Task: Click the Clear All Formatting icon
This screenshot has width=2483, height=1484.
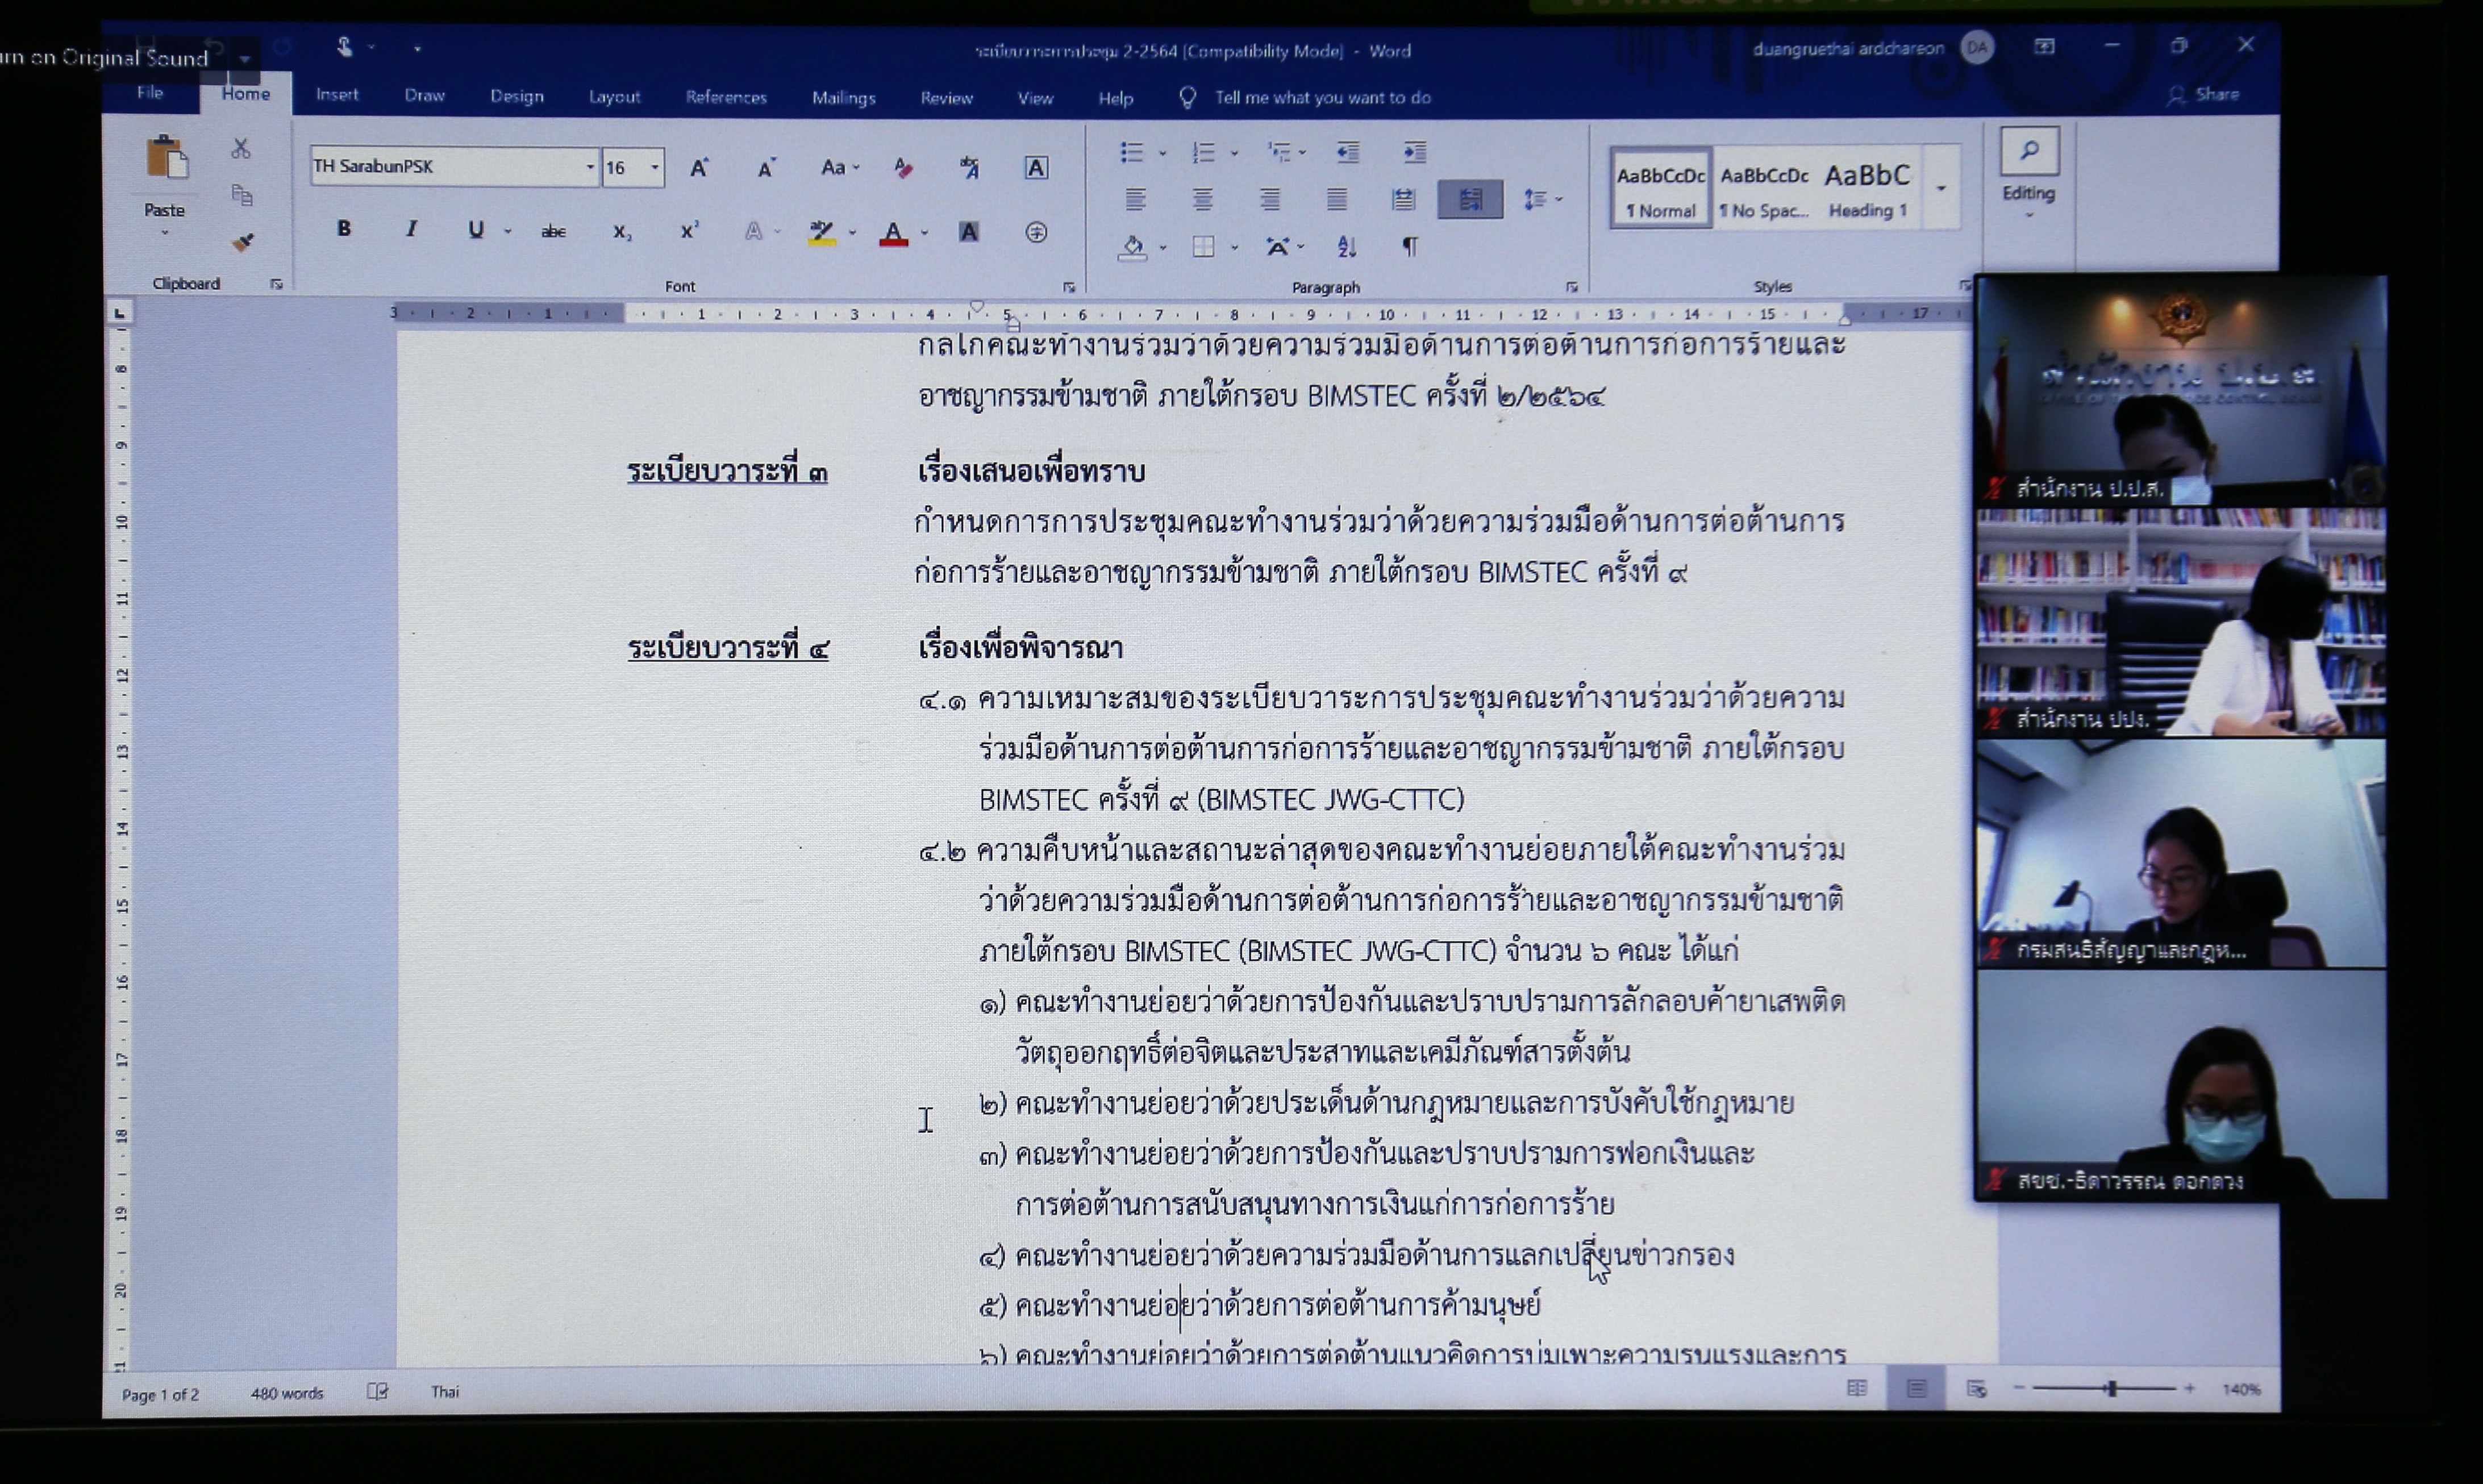Action: point(903,168)
